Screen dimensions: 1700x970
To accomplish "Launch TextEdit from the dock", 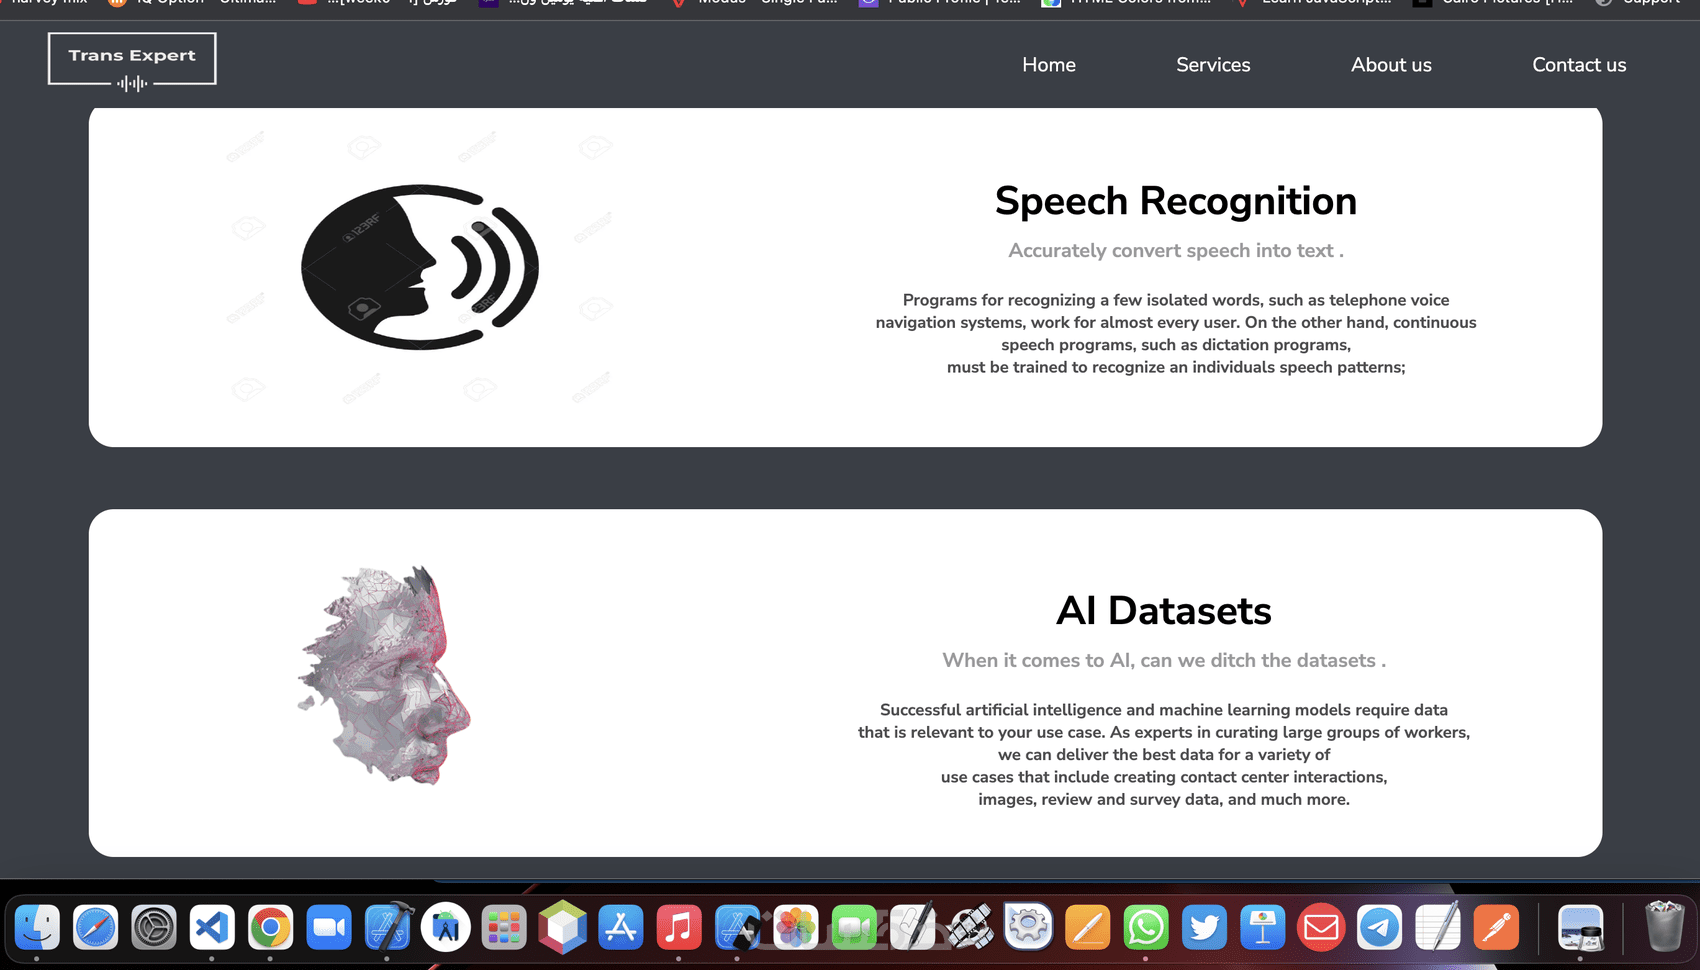I will click(x=1438, y=927).
